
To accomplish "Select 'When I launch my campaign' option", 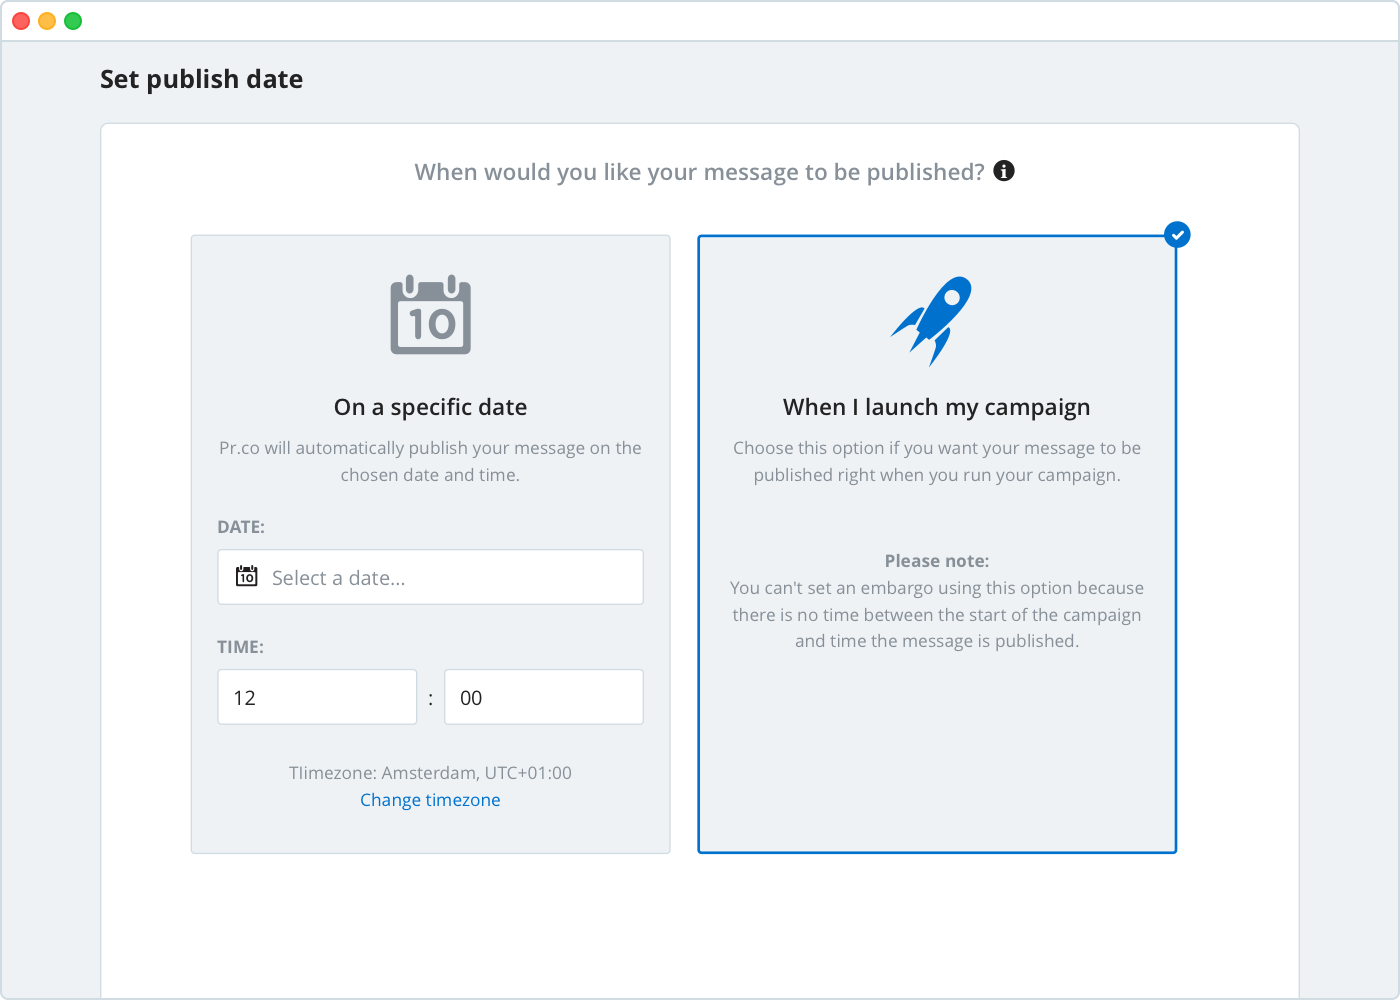I will pyautogui.click(x=937, y=544).
